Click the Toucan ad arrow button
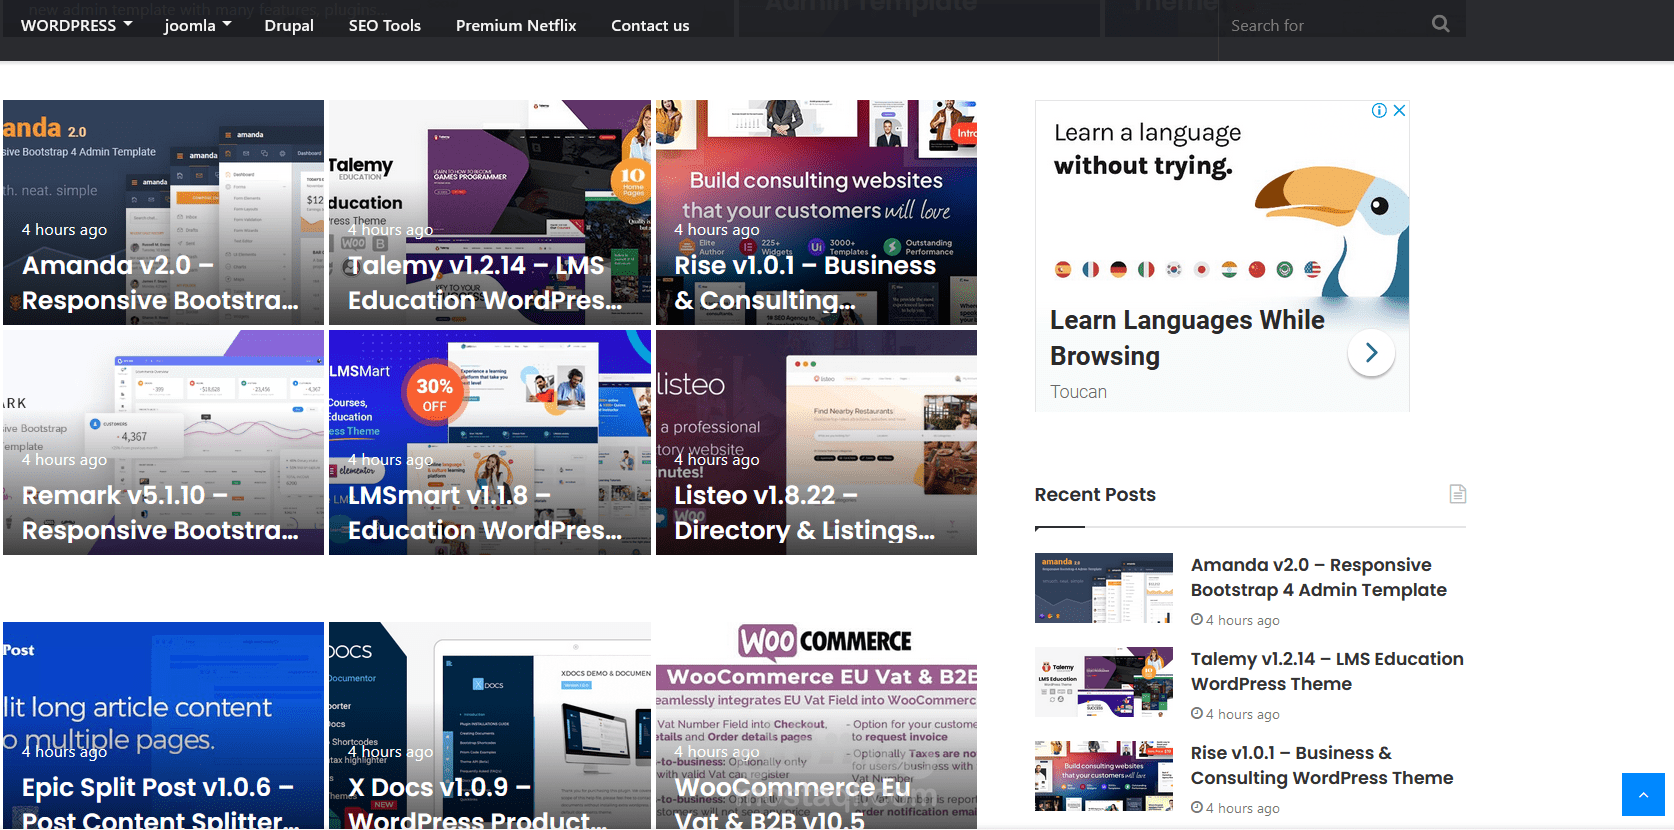Screen dimensions: 1674x830 (1371, 352)
